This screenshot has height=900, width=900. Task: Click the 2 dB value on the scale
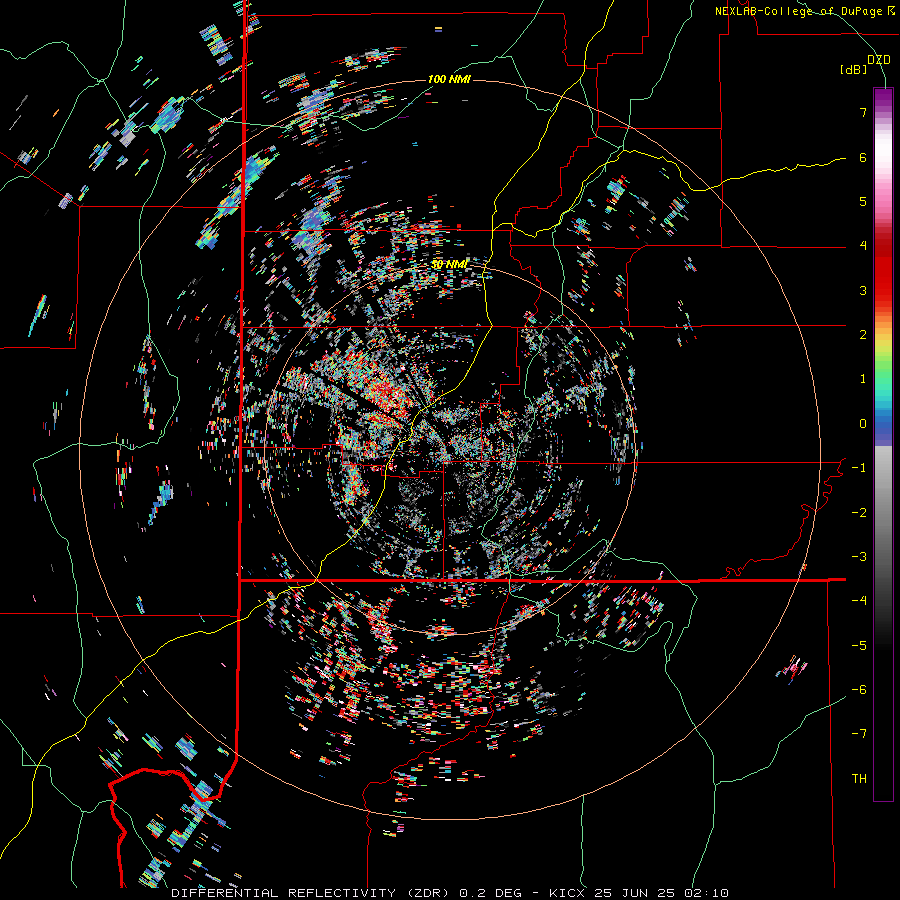863,335
